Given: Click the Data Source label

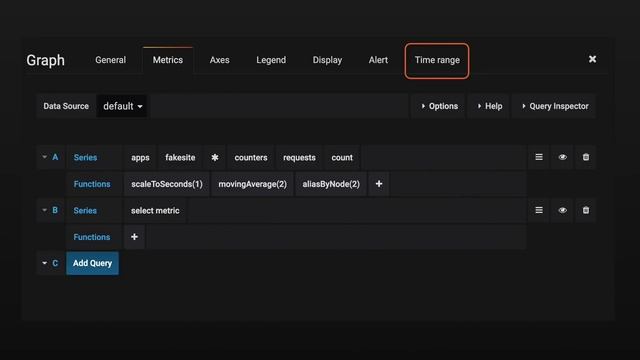Looking at the screenshot, I should [66, 106].
